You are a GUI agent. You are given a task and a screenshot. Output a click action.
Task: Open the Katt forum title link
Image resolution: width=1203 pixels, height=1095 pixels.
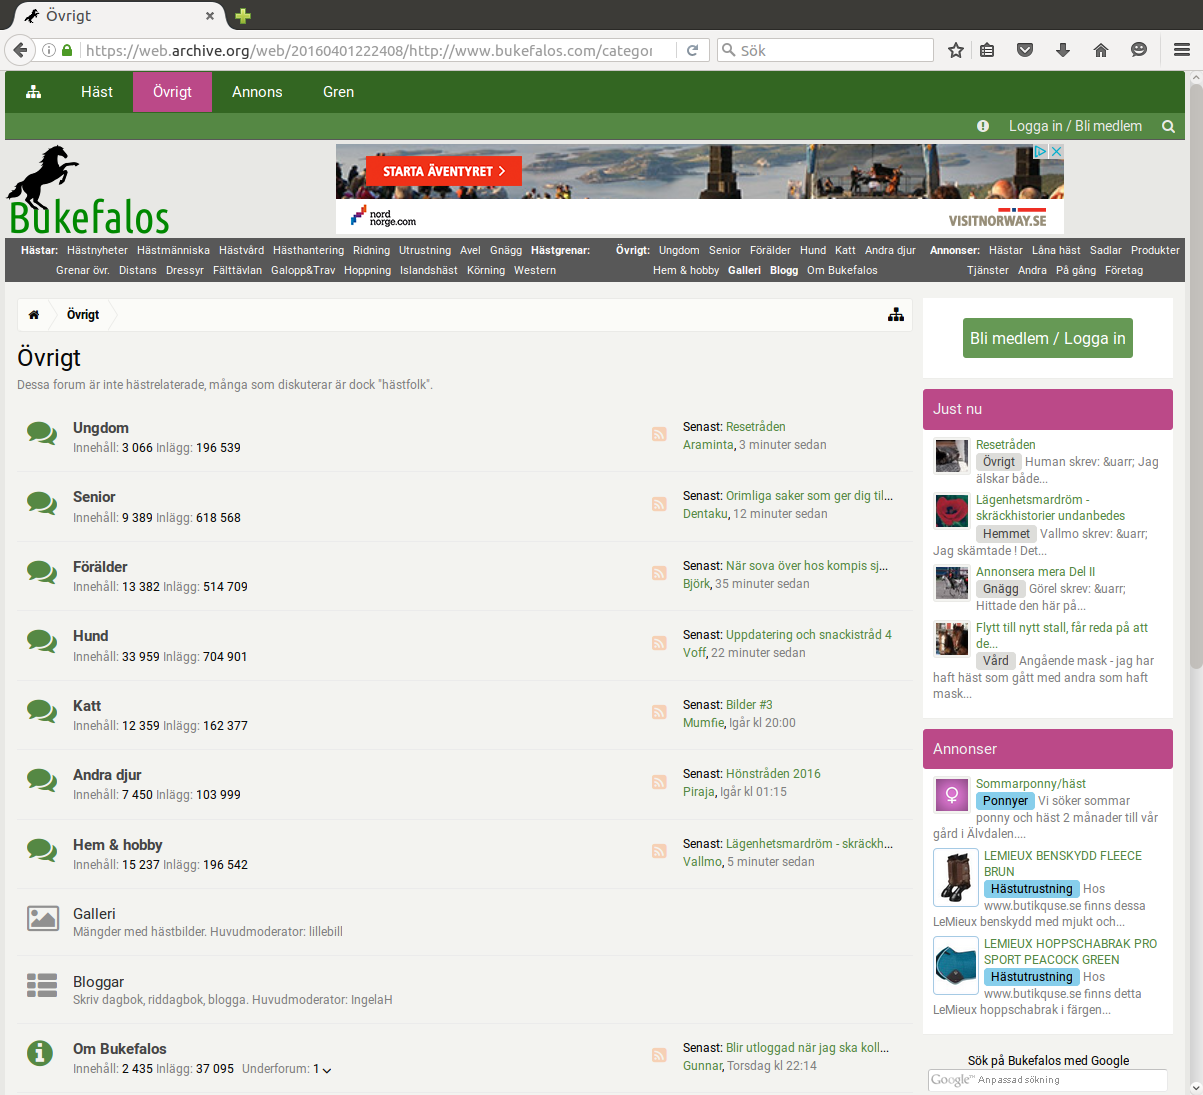(87, 706)
